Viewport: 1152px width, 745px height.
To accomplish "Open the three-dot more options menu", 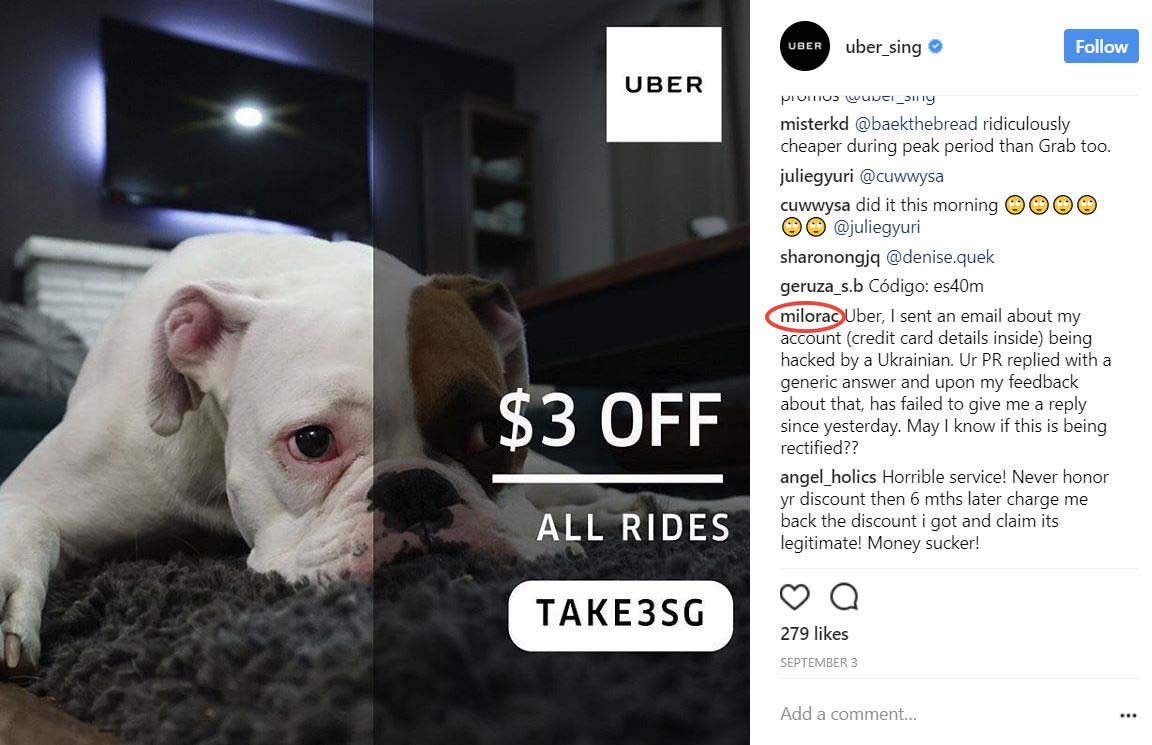I will [1128, 715].
